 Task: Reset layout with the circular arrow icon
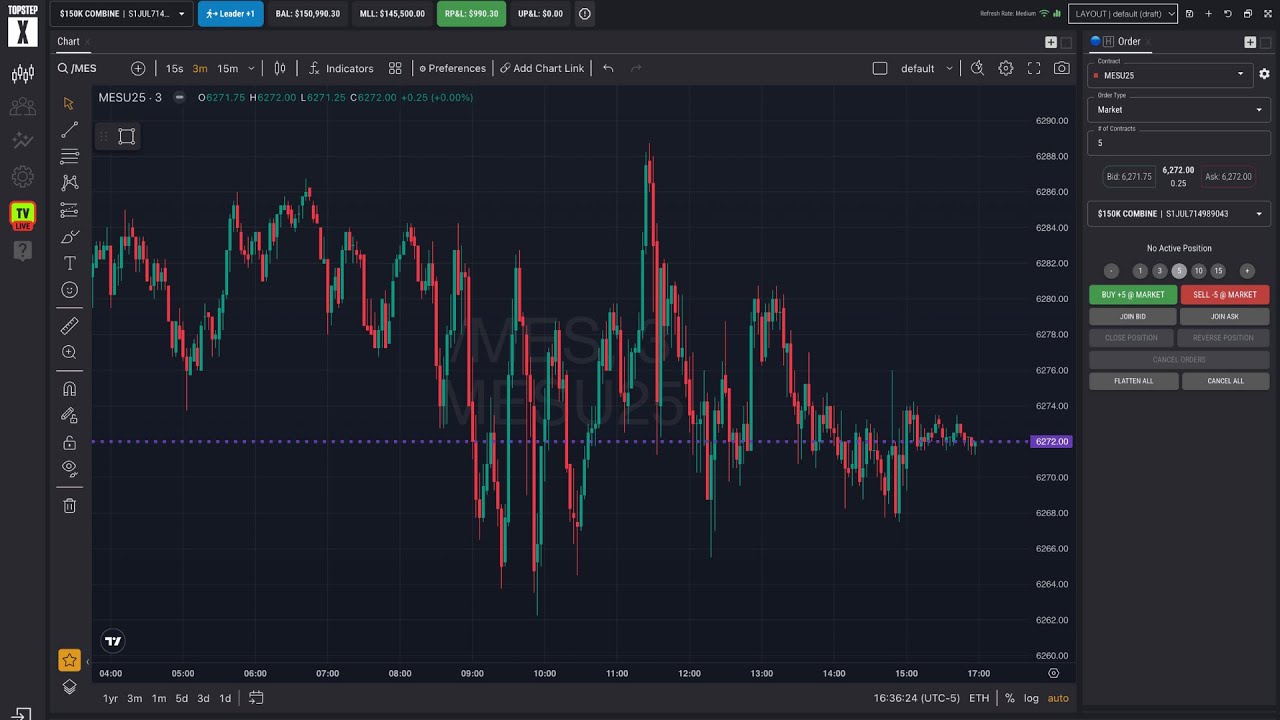1228,14
